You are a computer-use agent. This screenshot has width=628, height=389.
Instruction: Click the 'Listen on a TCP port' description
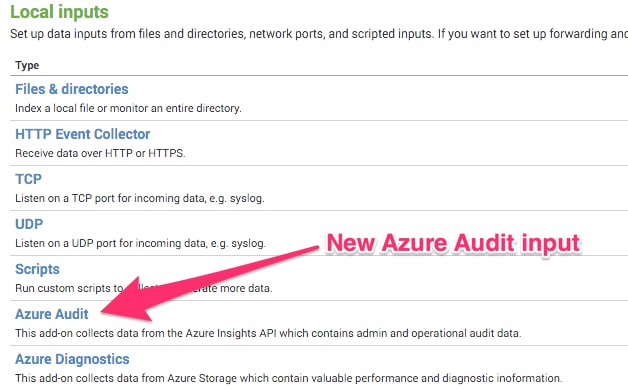pyautogui.click(x=140, y=198)
